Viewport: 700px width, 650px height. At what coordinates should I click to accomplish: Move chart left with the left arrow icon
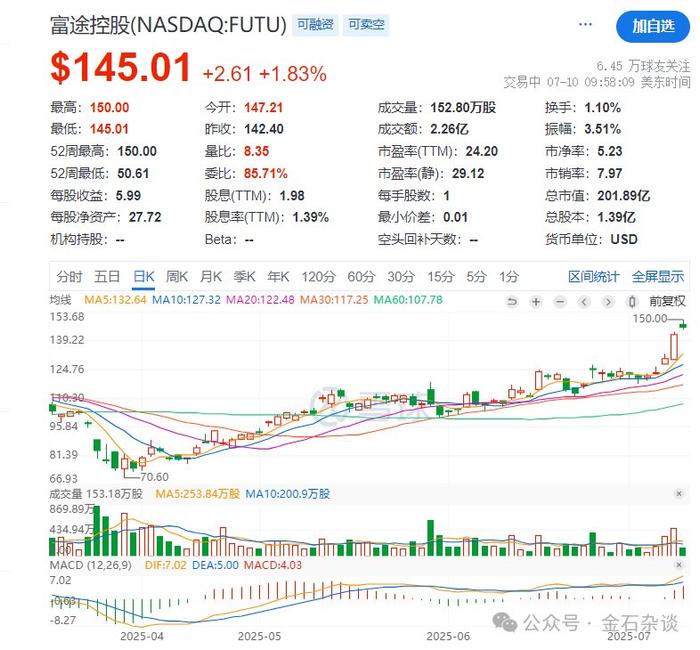pos(584,302)
